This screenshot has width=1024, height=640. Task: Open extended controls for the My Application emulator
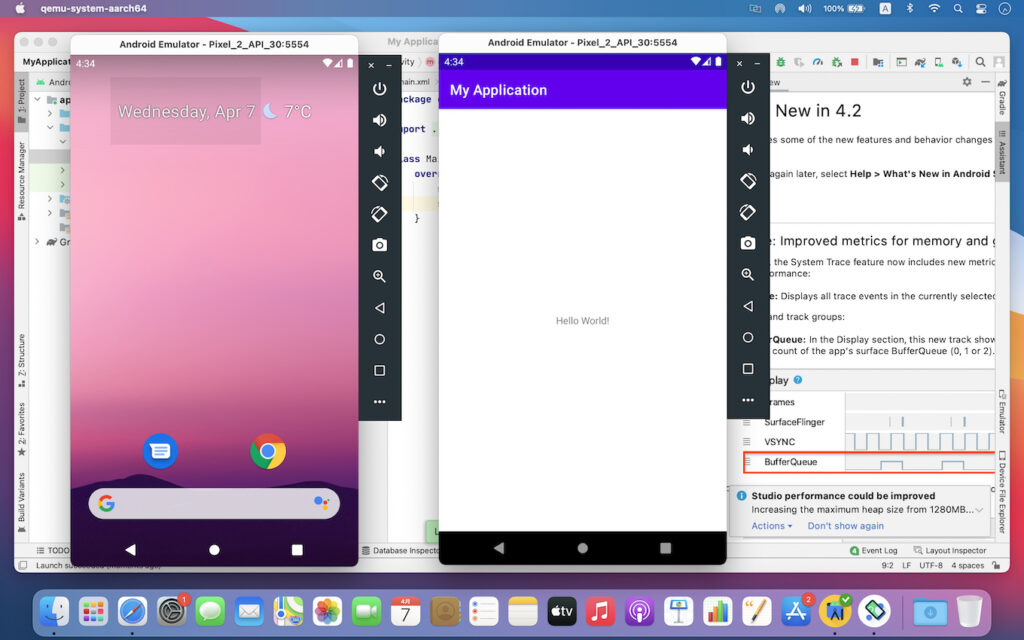[747, 400]
